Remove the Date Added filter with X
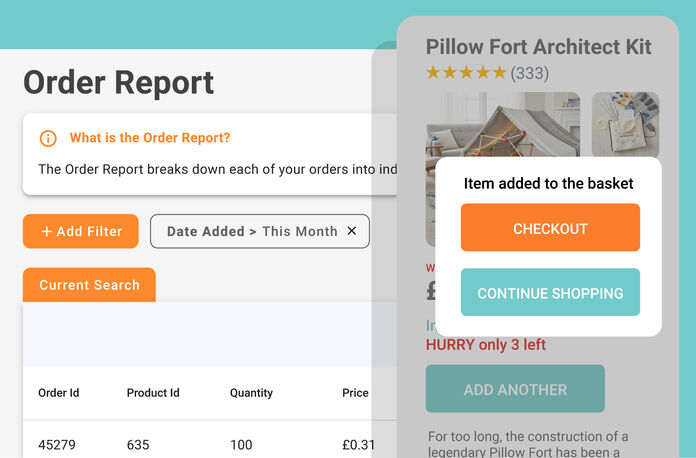Image resolution: width=696 pixels, height=458 pixels. pos(351,231)
